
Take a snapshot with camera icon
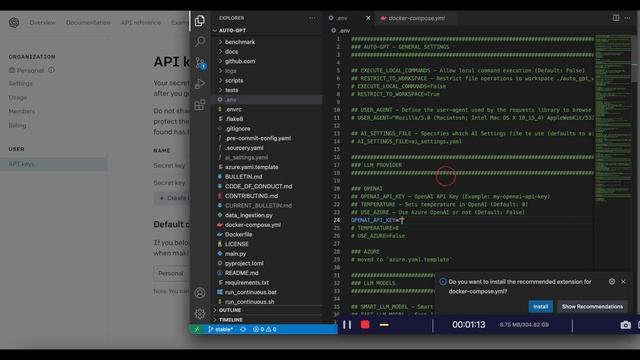click(625, 325)
